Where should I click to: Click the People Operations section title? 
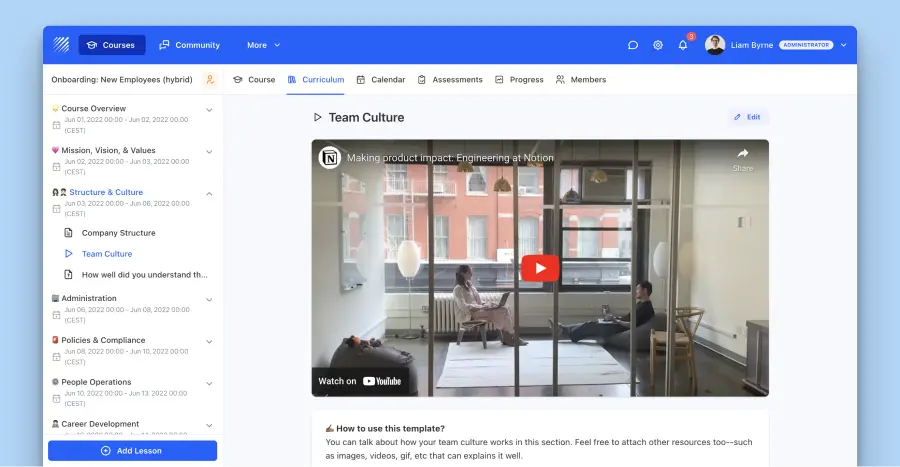point(96,382)
